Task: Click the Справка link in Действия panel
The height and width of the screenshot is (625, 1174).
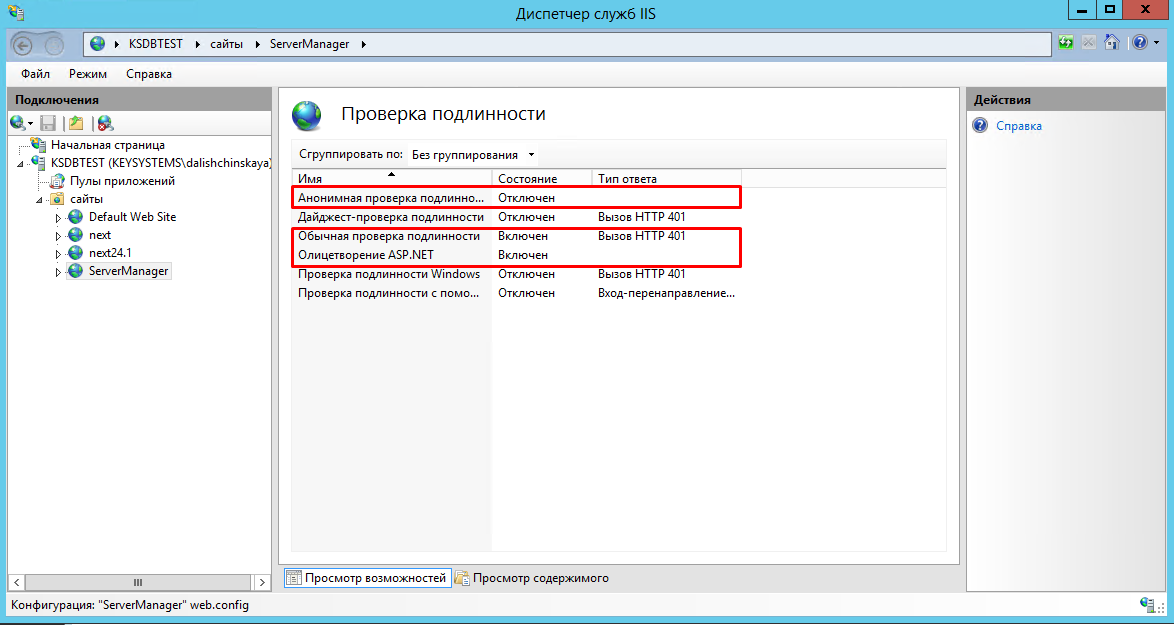Action: [x=1018, y=126]
